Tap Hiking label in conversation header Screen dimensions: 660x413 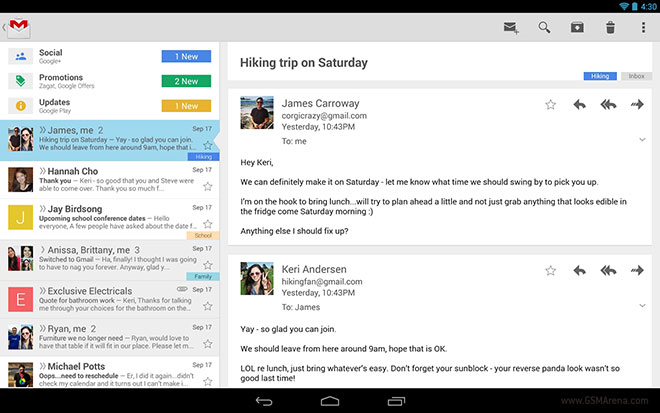tap(600, 76)
